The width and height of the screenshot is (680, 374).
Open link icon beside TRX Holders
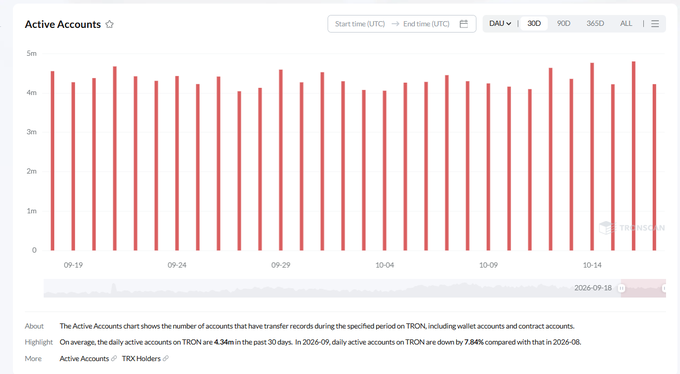(166, 358)
